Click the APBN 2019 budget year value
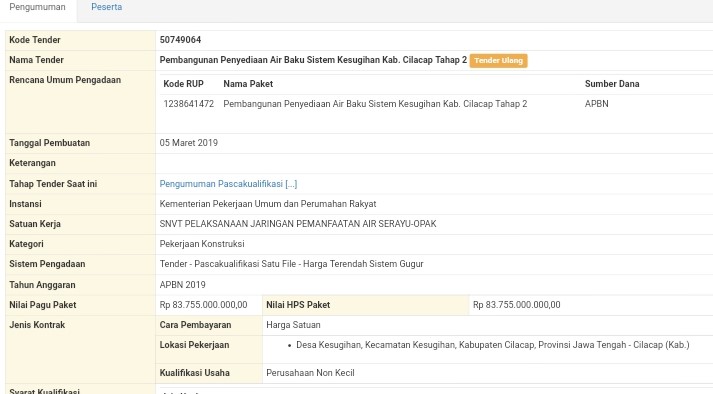This screenshot has width=713, height=394. (x=182, y=285)
